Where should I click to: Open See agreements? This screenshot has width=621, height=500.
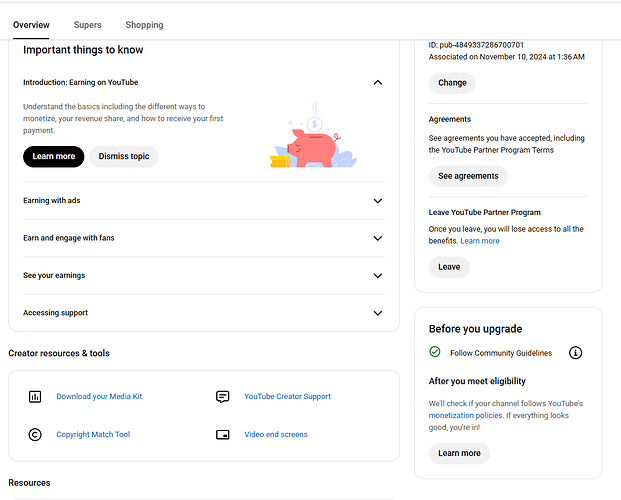coord(468,176)
